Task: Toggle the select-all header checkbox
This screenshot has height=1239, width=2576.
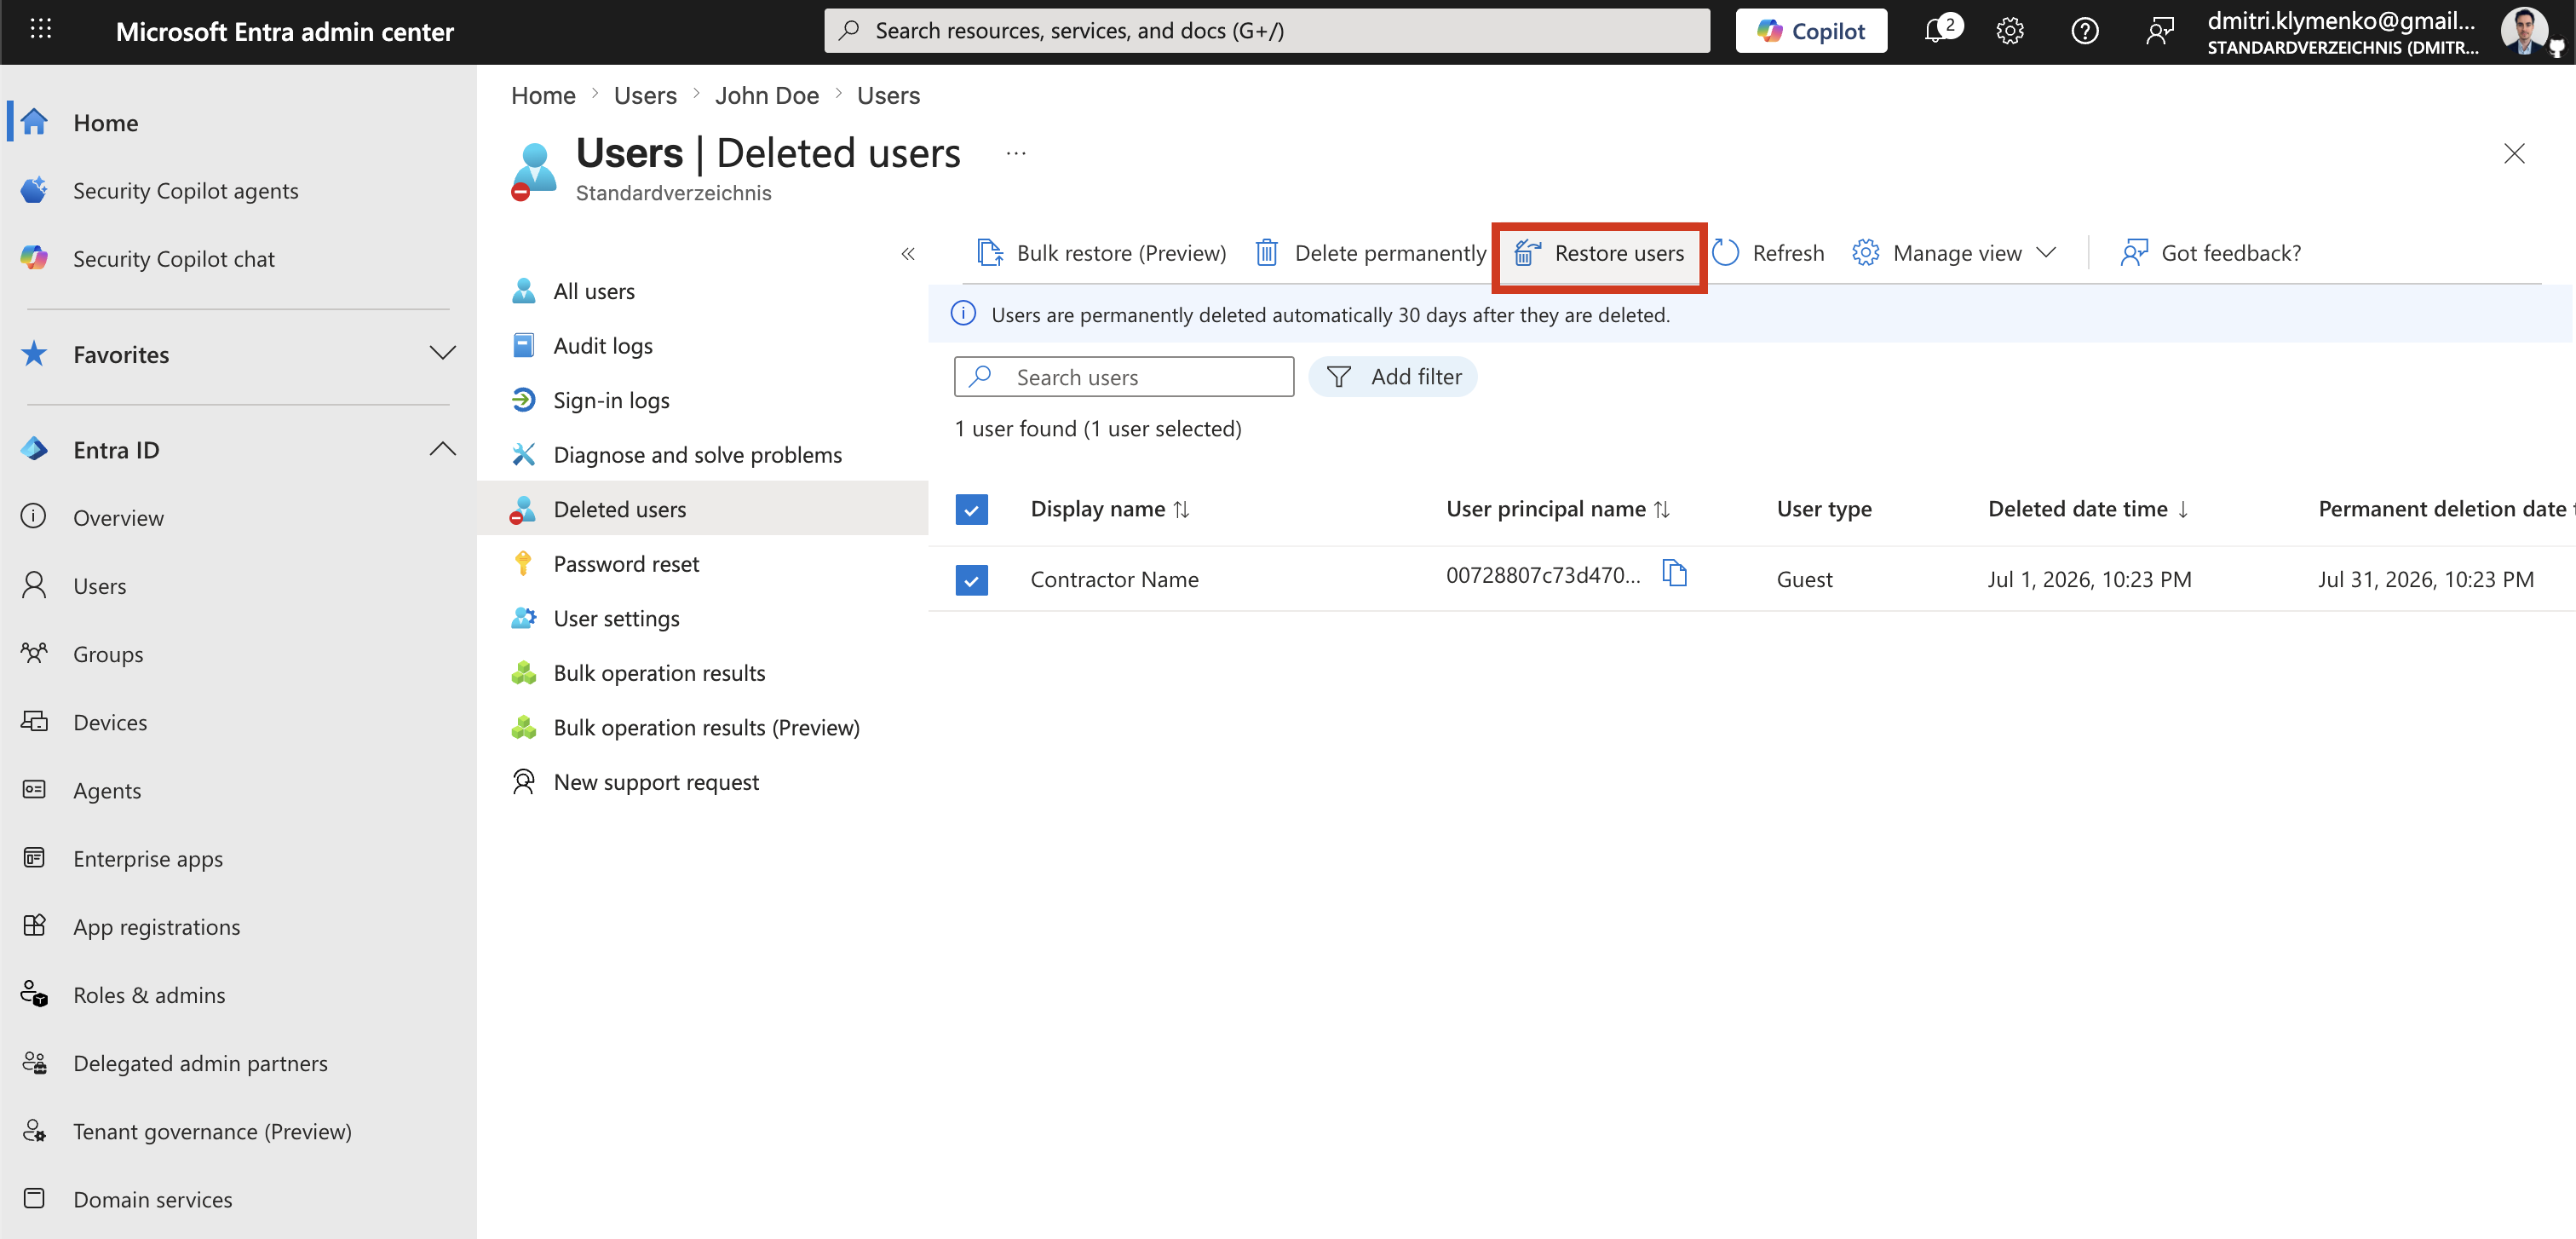Action: click(971, 509)
